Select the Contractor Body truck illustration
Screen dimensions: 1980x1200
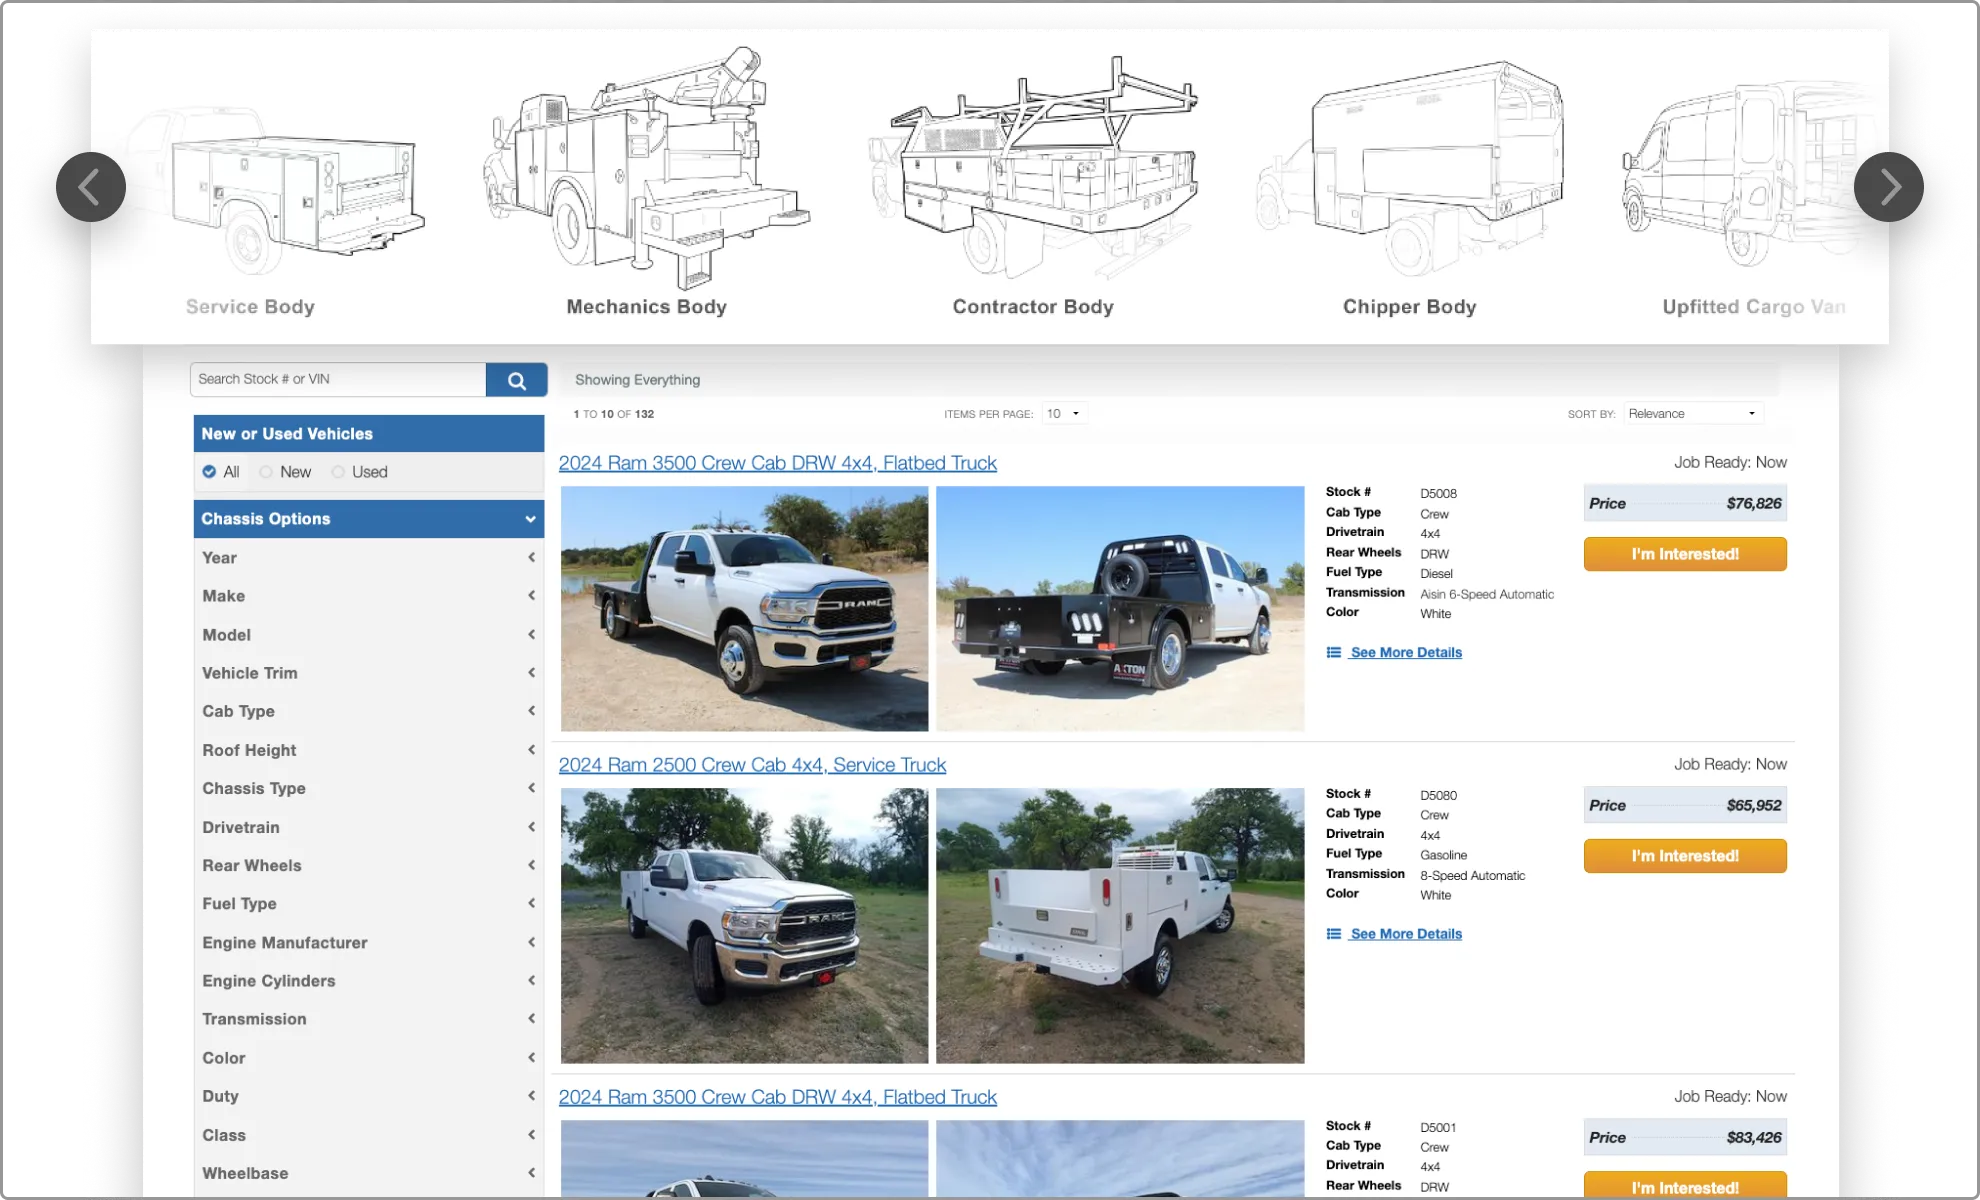[1033, 170]
